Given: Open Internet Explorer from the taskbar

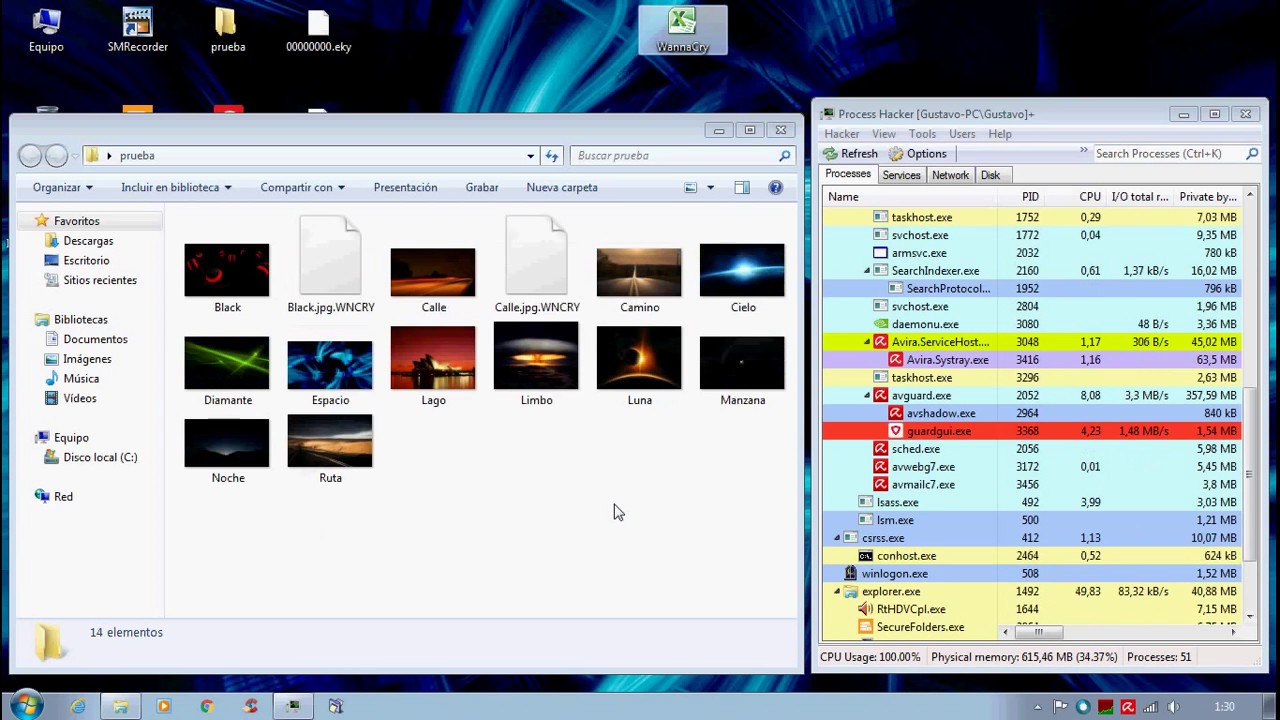Looking at the screenshot, I should point(78,706).
